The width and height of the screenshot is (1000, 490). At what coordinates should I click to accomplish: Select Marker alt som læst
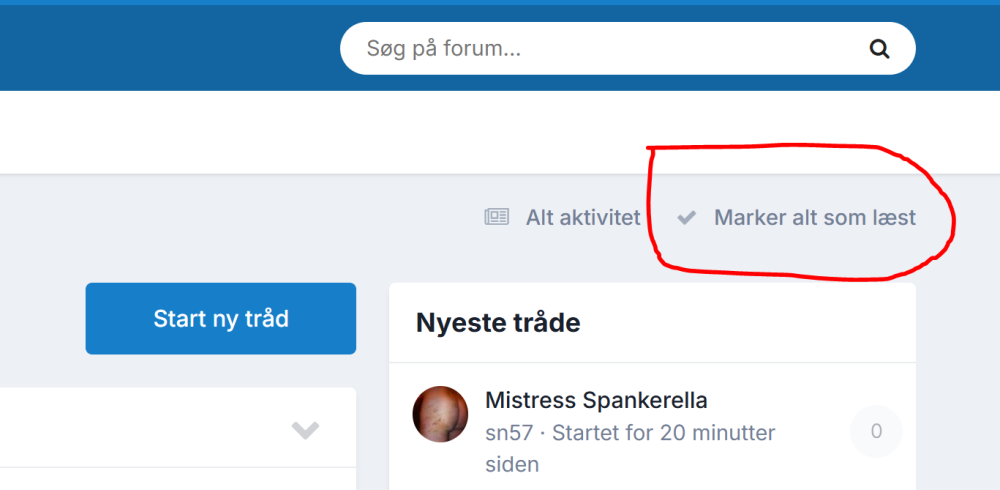(814, 218)
